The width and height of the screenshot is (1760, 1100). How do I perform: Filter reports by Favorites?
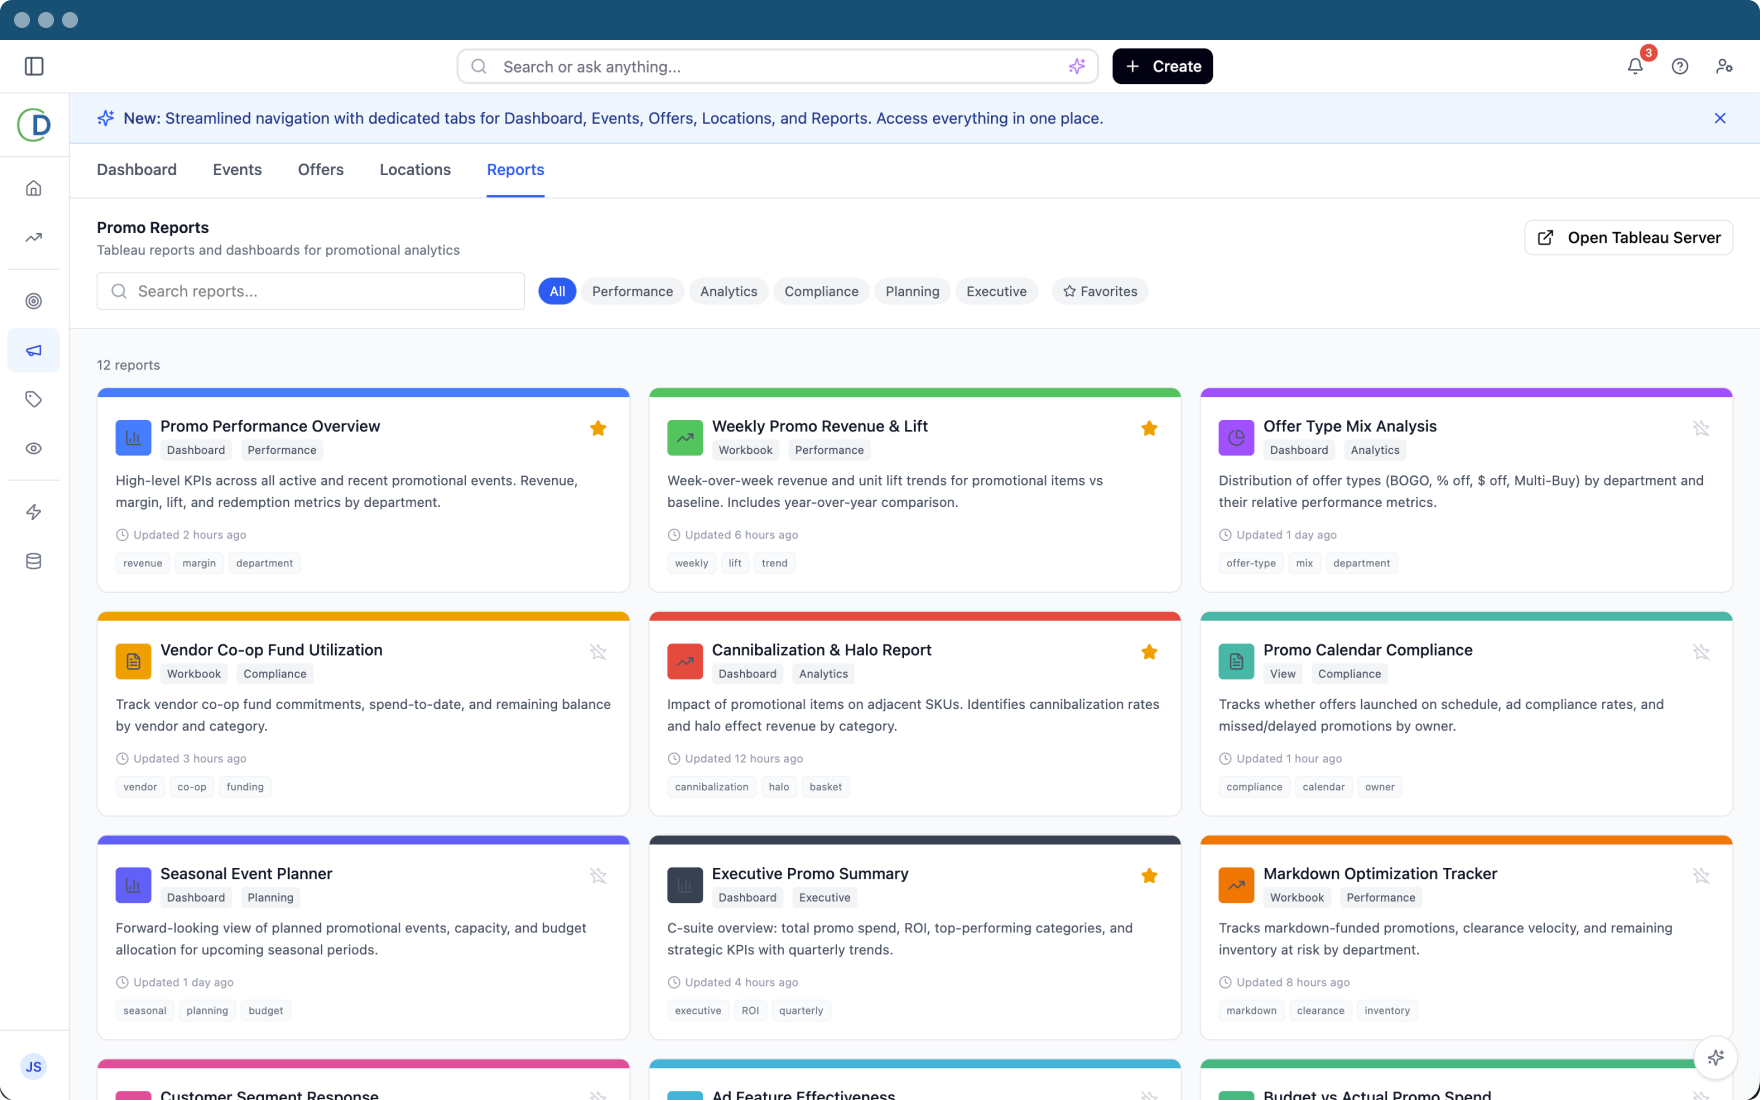coord(1099,291)
